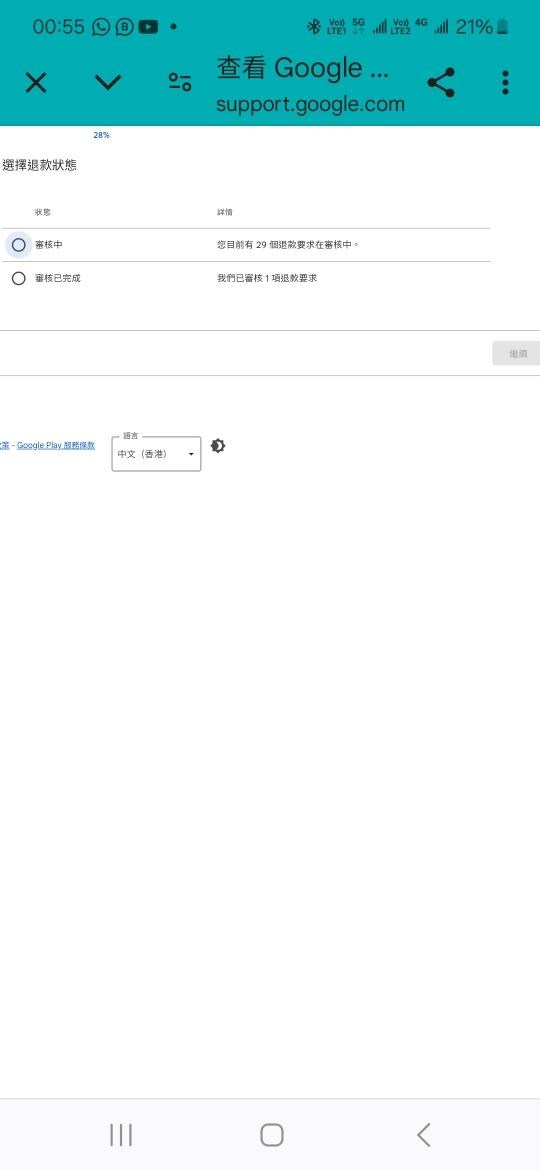Viewport: 540px width, 1170px height.
Task: Open the 語言 language dropdown
Action: coord(156,454)
